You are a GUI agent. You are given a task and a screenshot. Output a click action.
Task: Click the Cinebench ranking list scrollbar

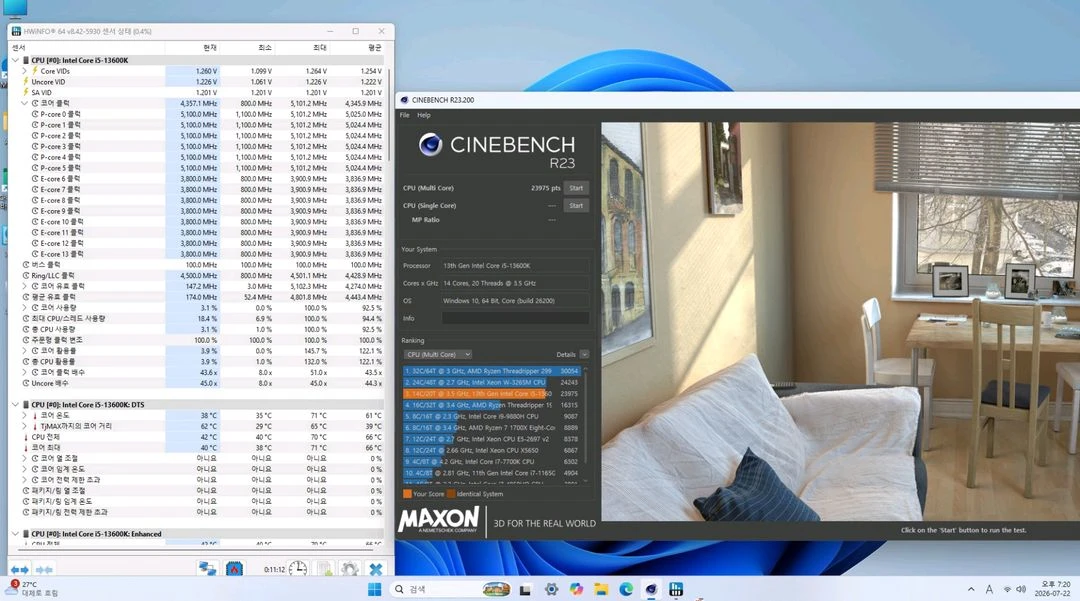(x=586, y=425)
